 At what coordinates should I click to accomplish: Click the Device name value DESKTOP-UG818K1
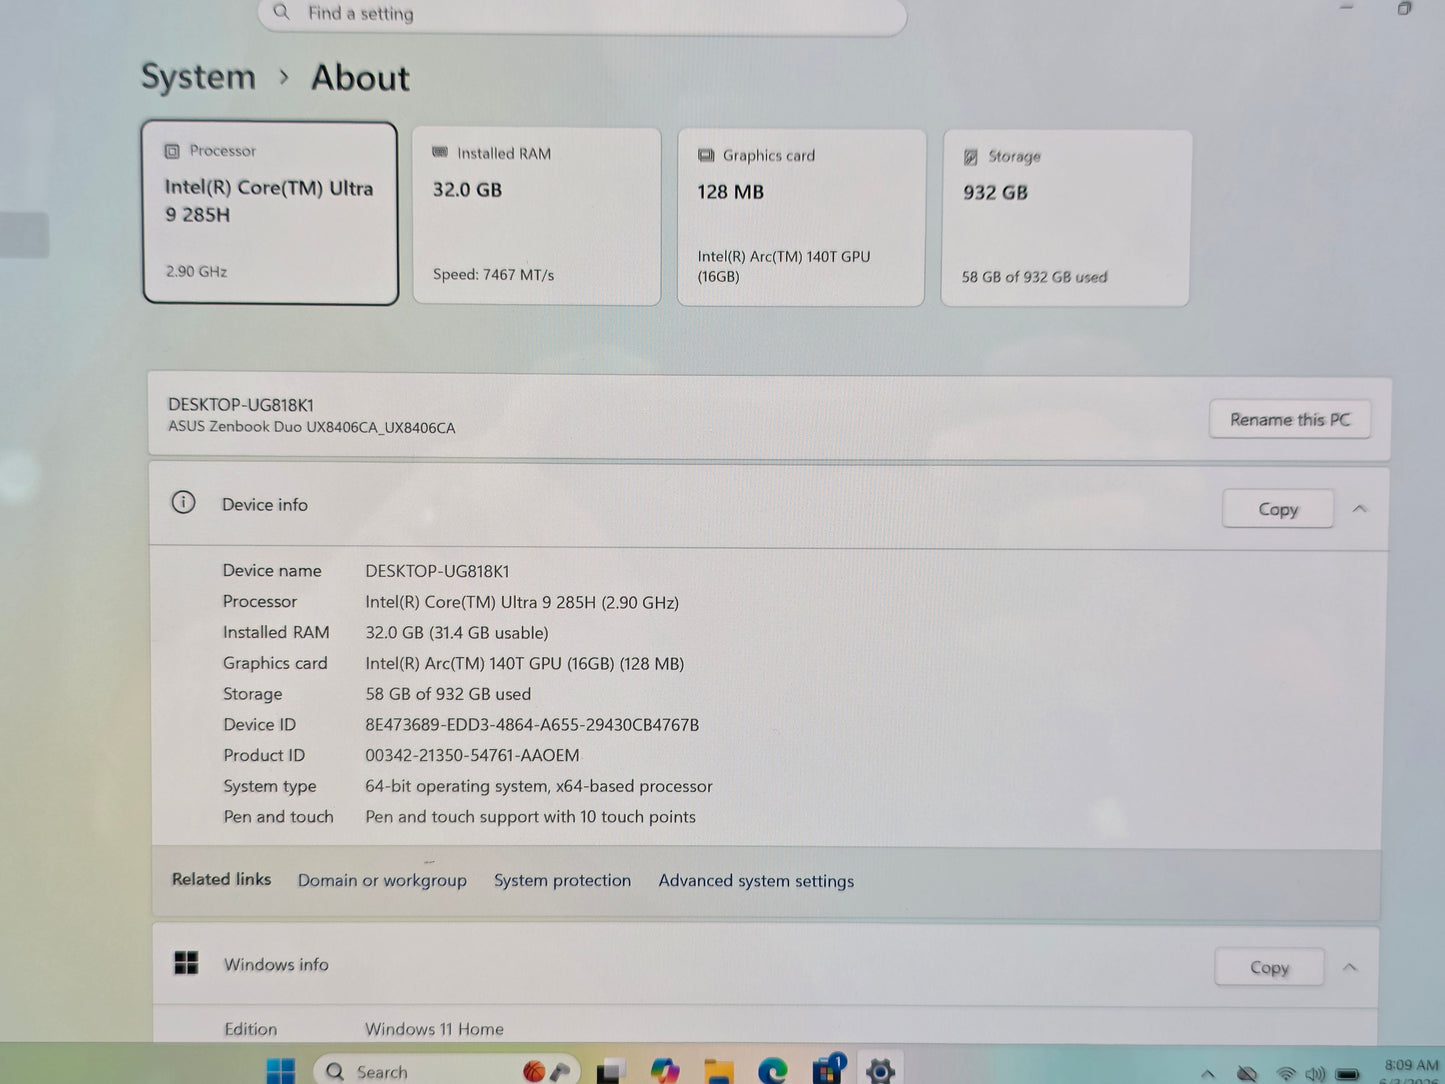click(x=437, y=571)
